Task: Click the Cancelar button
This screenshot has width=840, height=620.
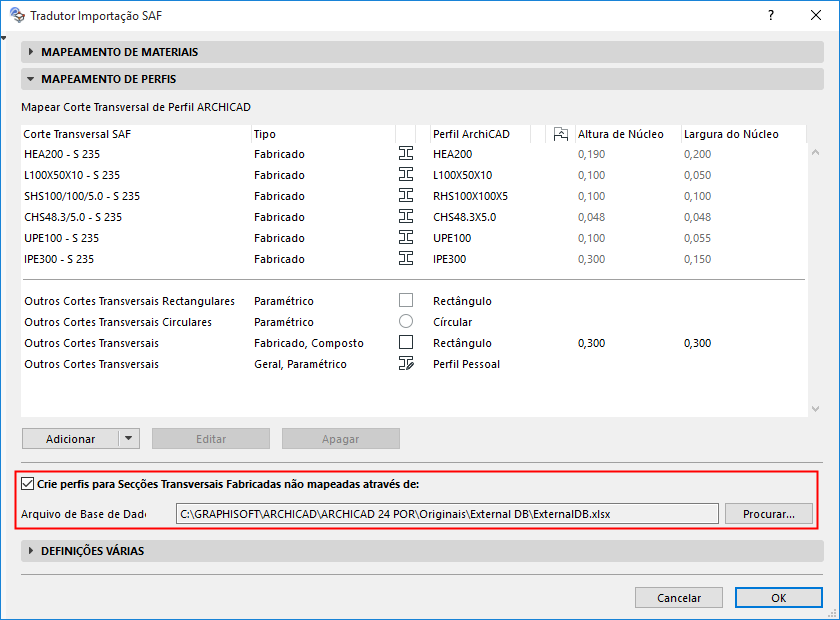Action: 679,597
